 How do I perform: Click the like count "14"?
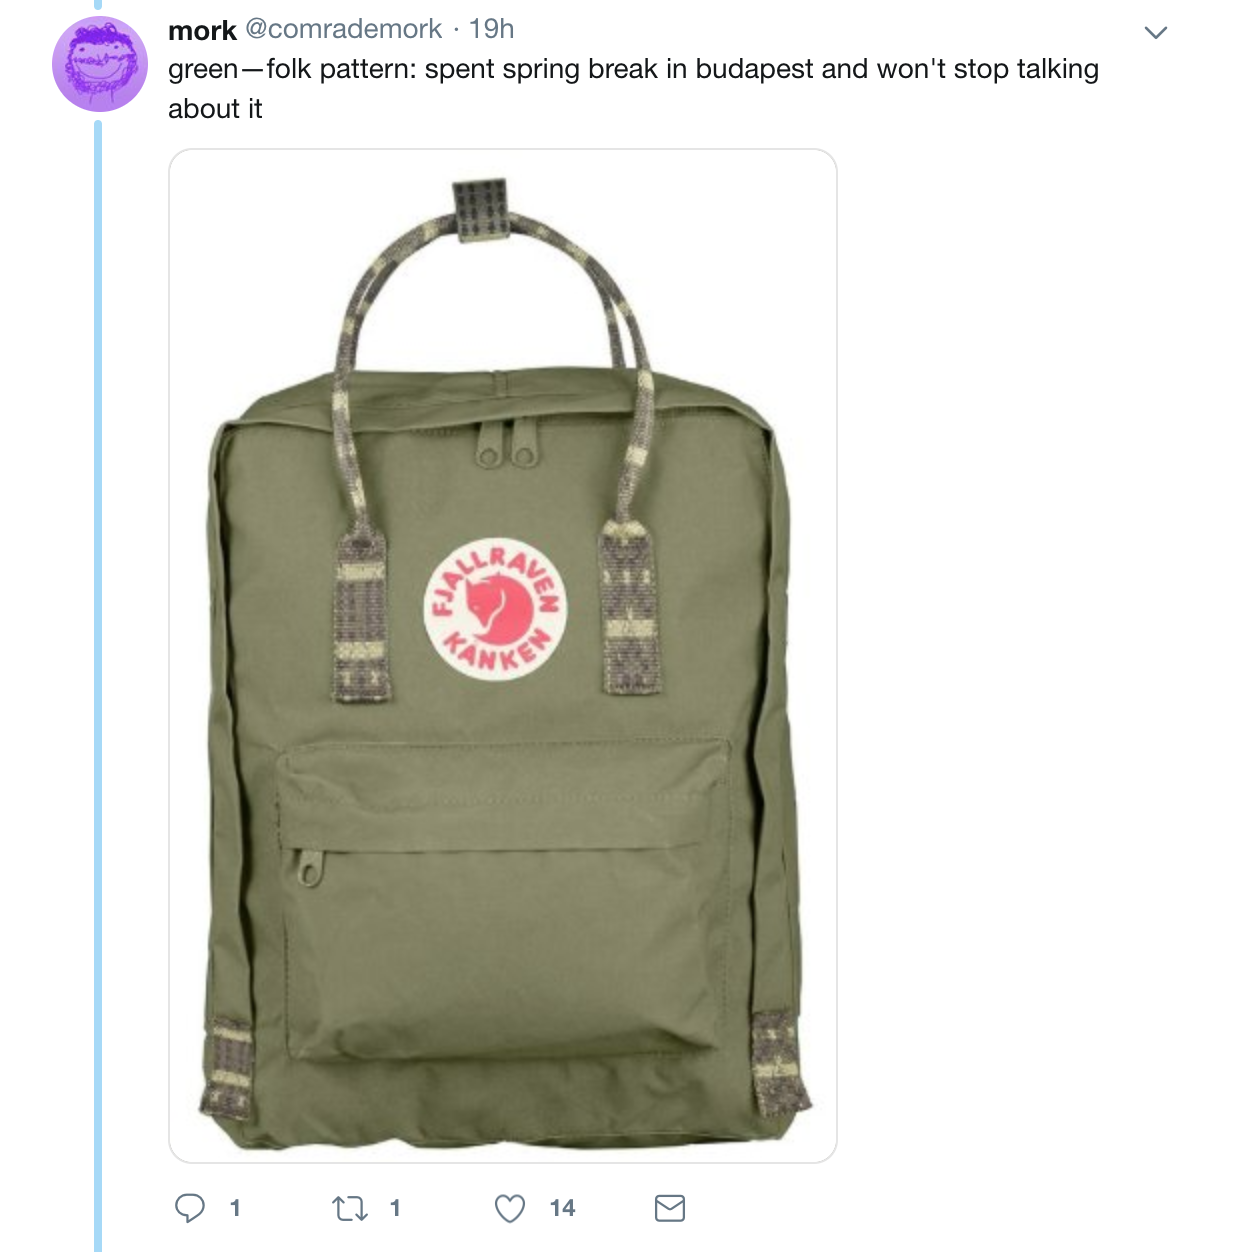click(563, 1209)
